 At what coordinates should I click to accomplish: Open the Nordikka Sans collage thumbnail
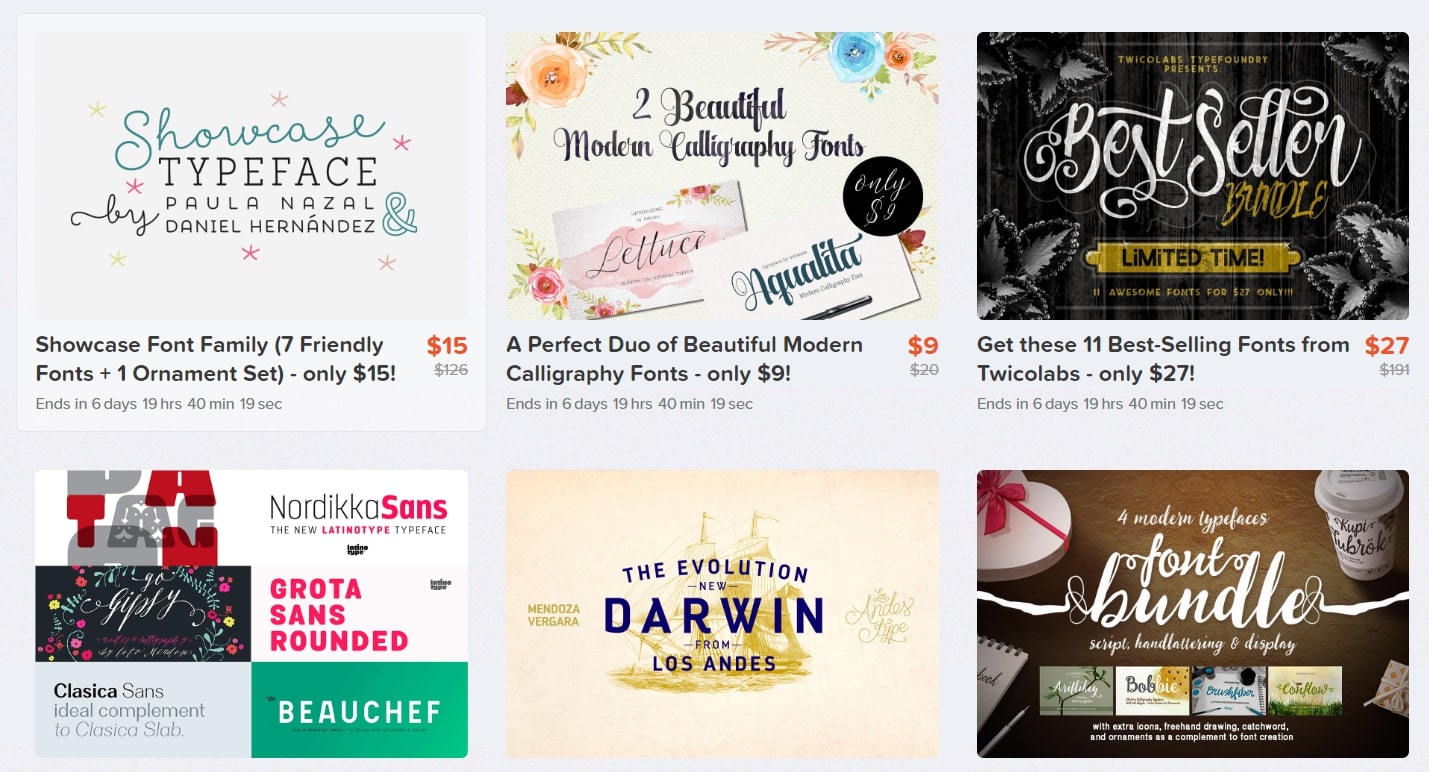[x=251, y=614]
